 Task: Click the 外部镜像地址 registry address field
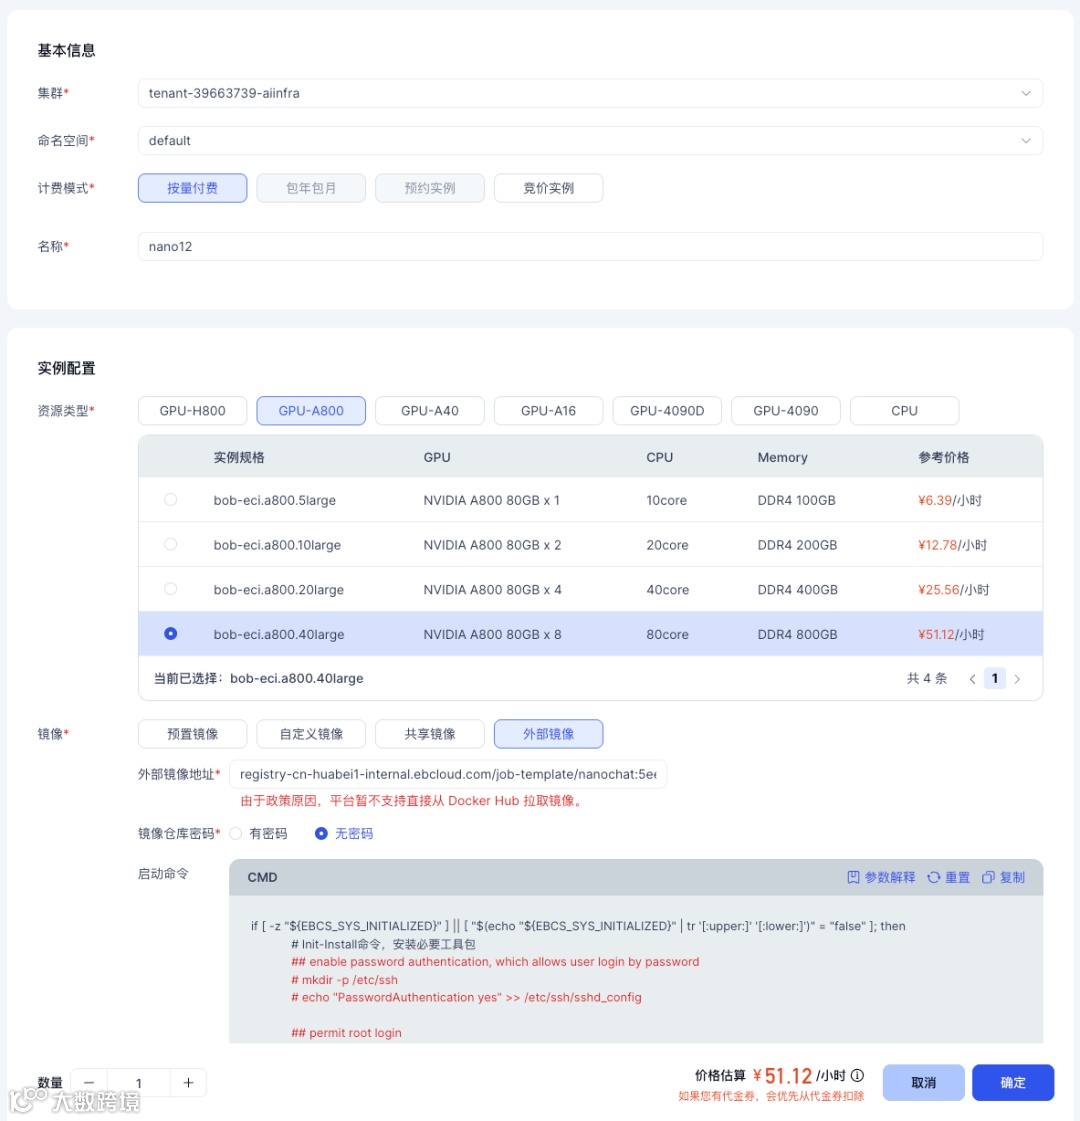[x=448, y=774]
